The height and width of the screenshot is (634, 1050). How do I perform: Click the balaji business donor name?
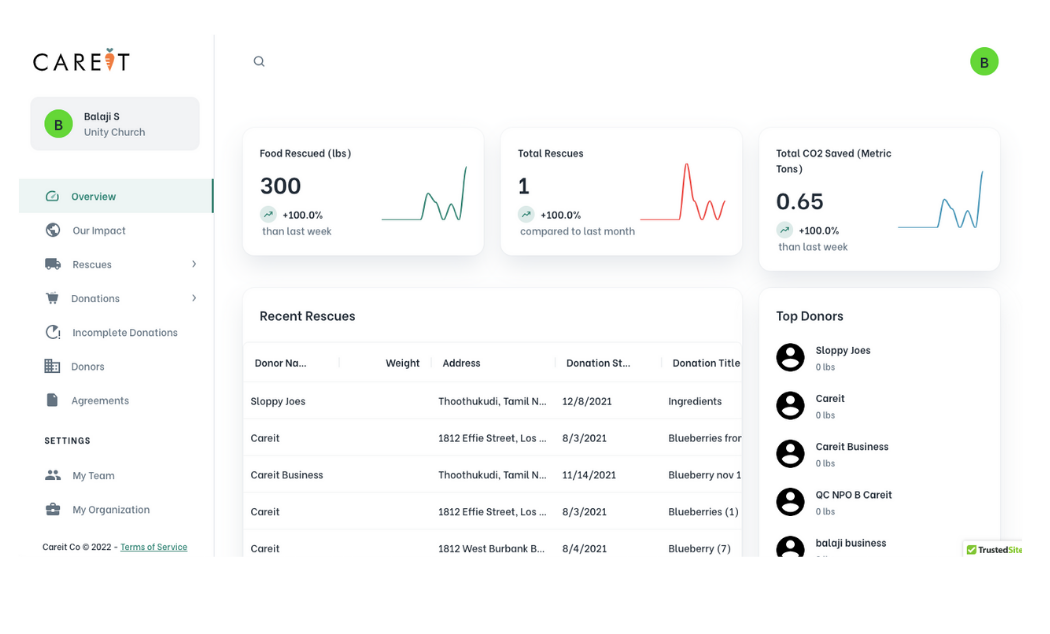(x=850, y=543)
